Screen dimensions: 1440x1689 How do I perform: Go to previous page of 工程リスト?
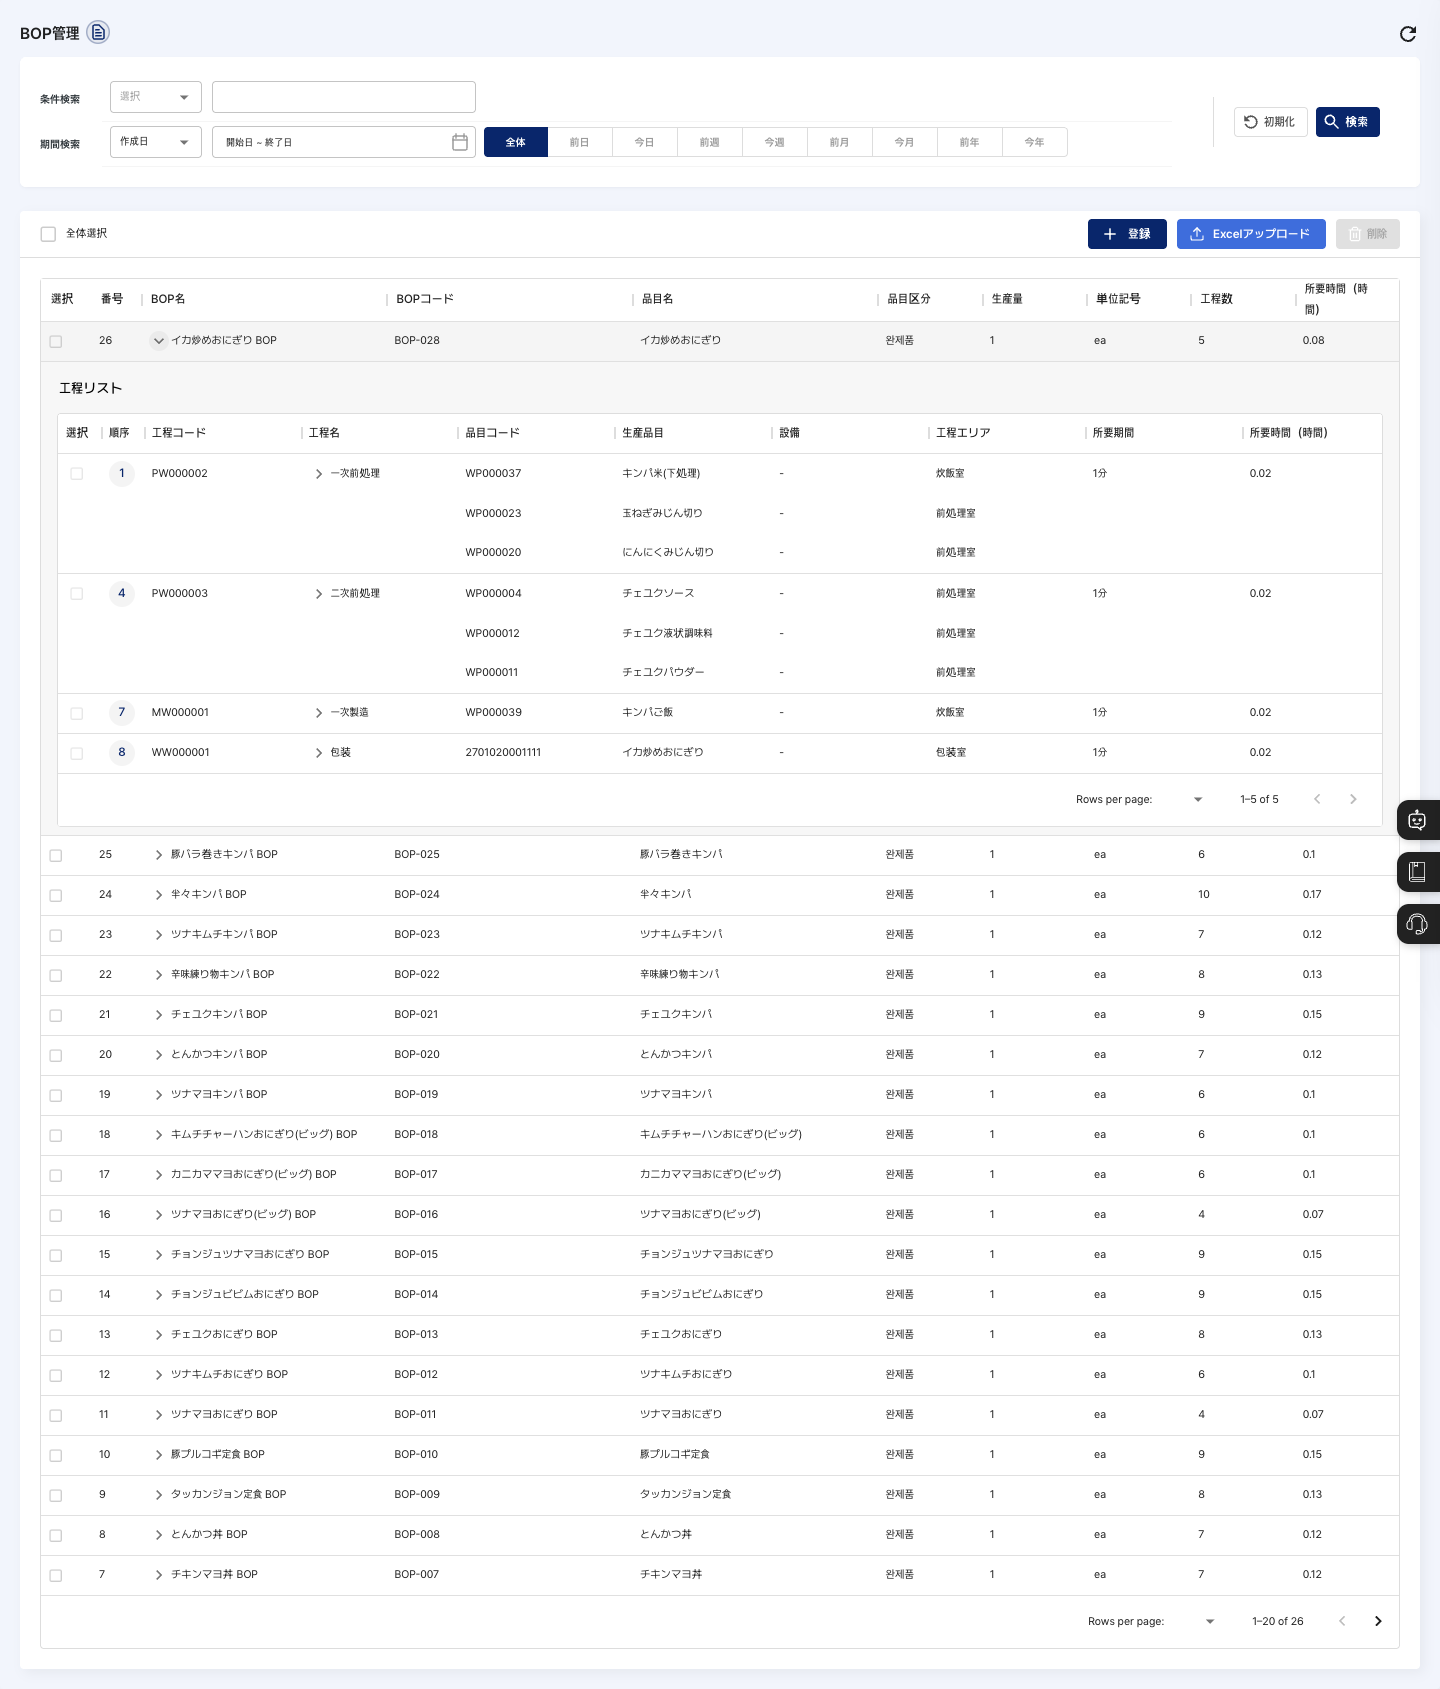click(1317, 799)
